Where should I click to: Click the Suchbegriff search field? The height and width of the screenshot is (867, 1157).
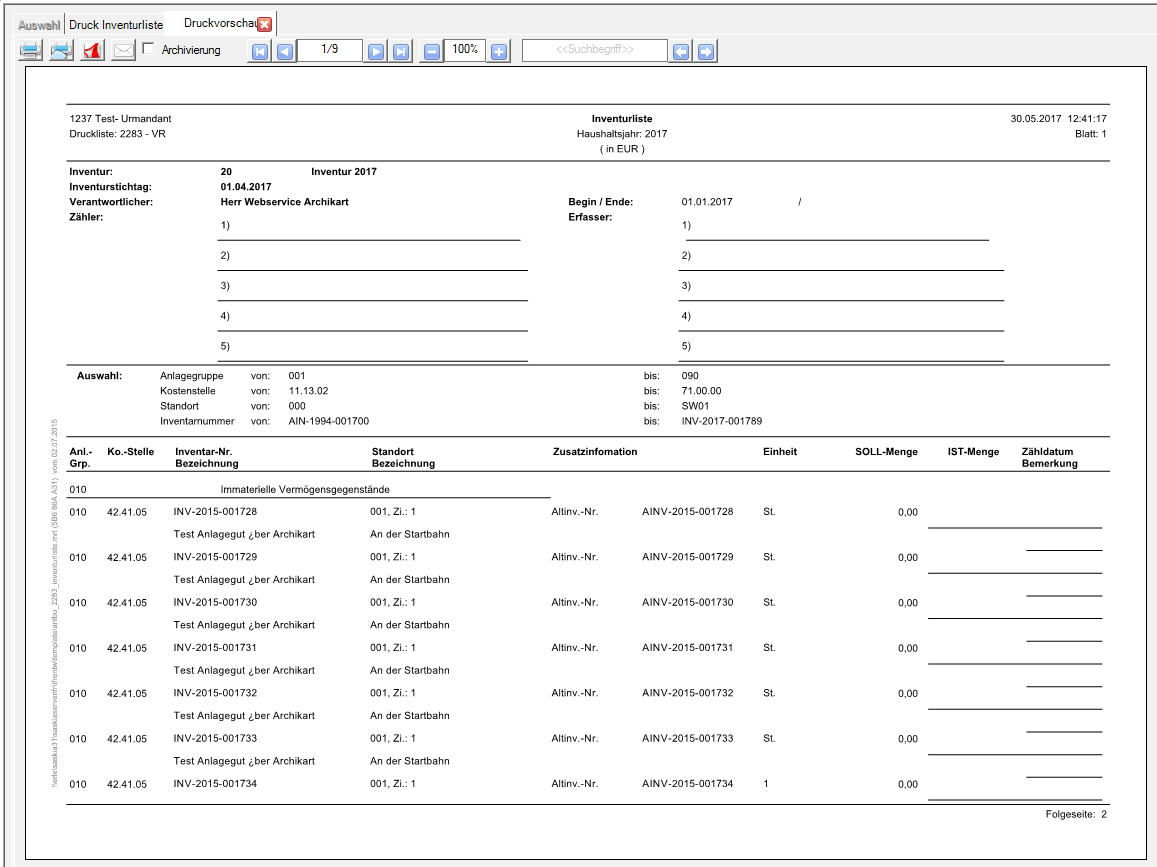[x=594, y=51]
